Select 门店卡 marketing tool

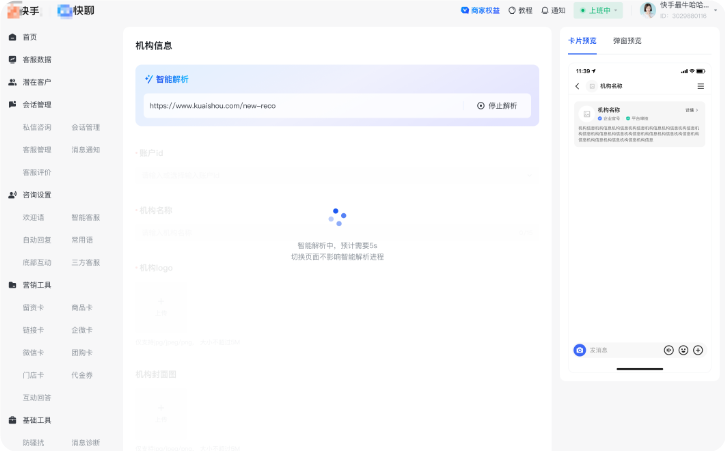coord(33,375)
